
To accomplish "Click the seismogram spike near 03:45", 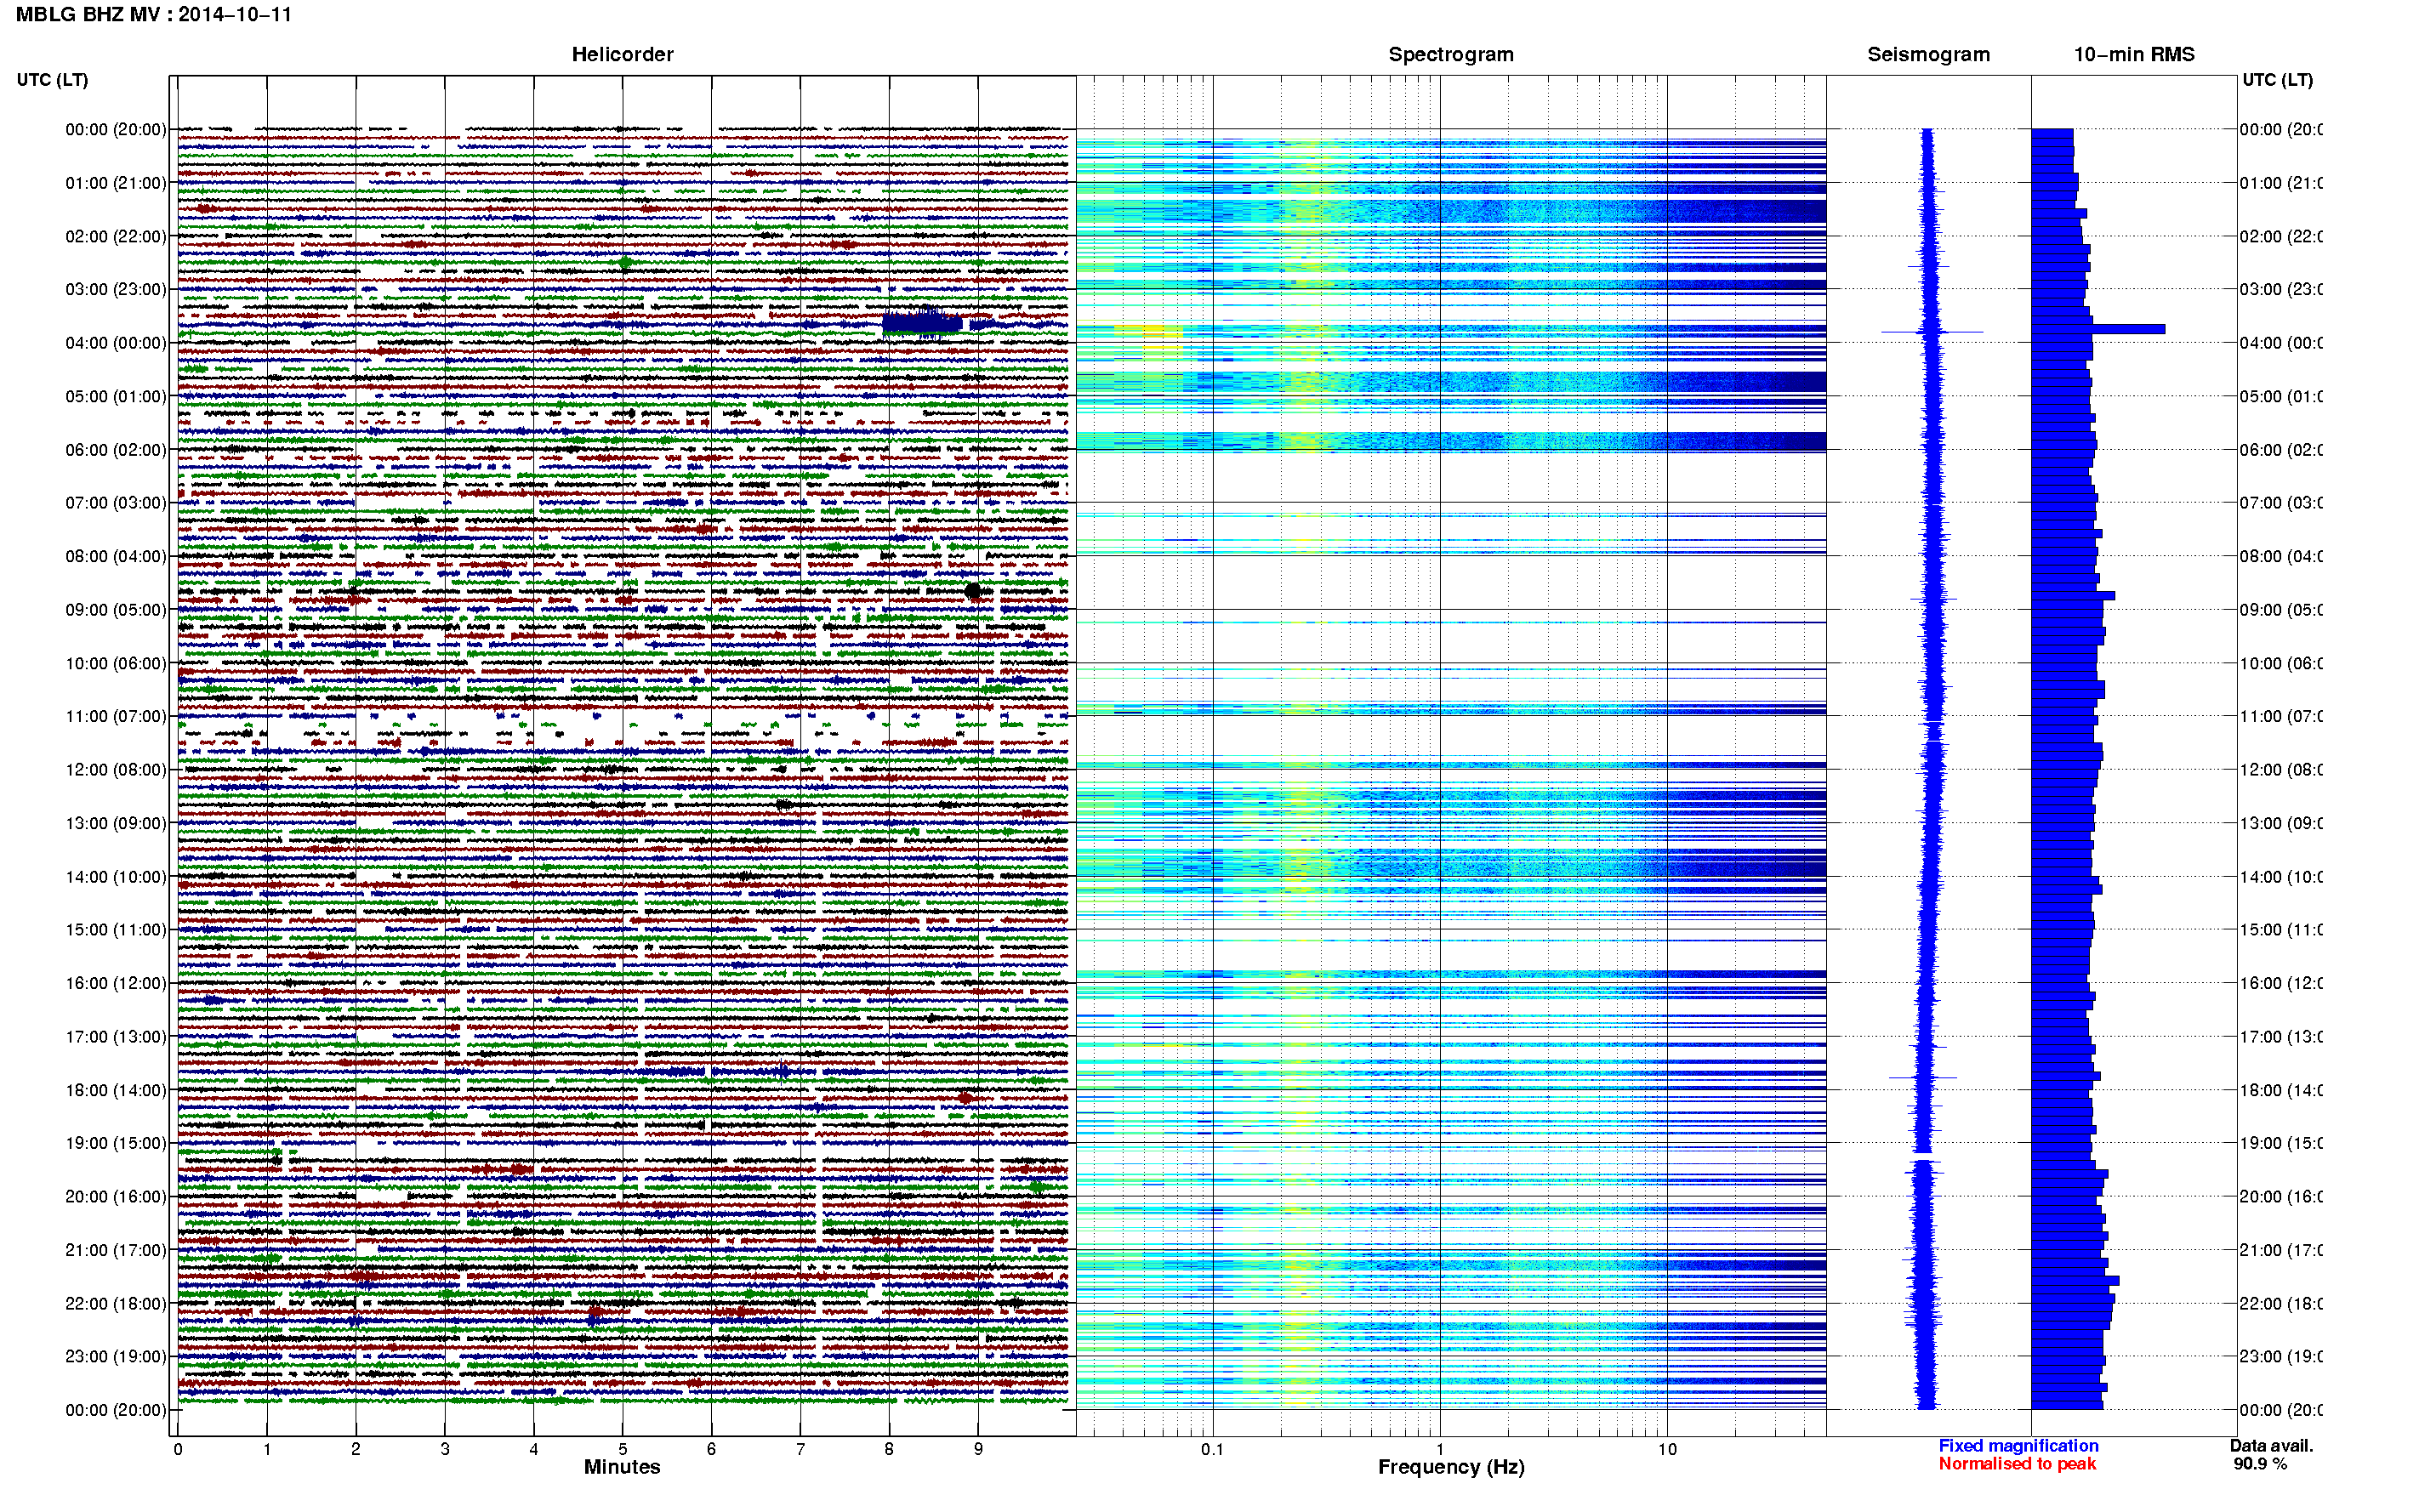I will click(1932, 332).
